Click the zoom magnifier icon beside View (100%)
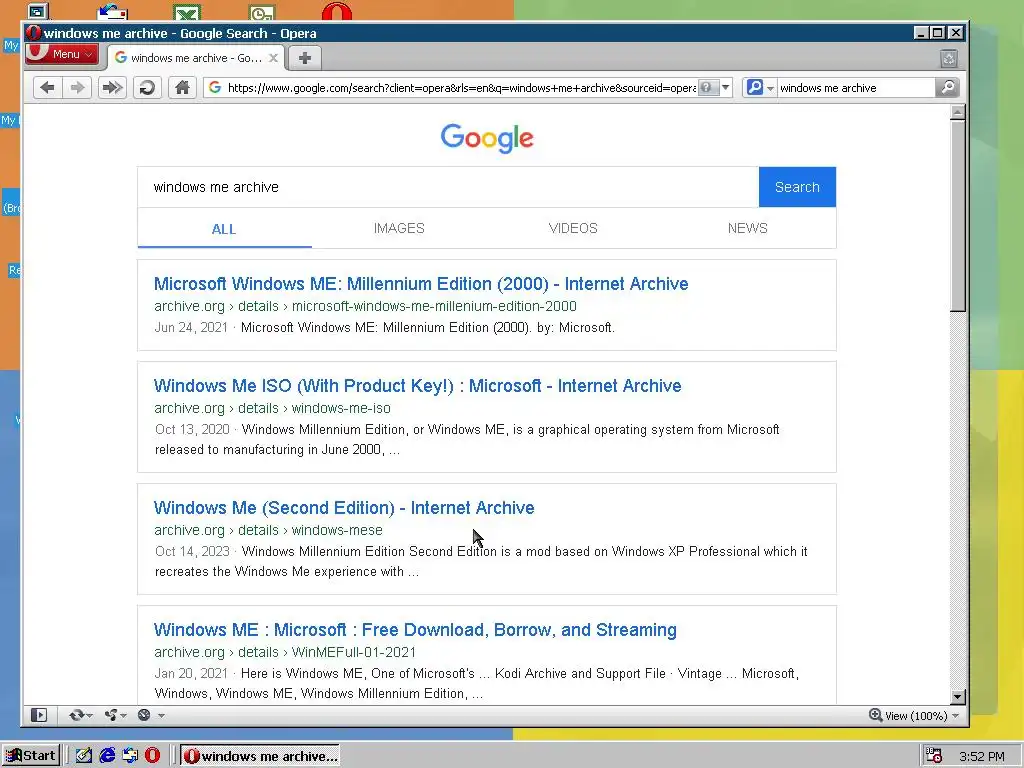The width and height of the screenshot is (1024, 768). coord(876,715)
